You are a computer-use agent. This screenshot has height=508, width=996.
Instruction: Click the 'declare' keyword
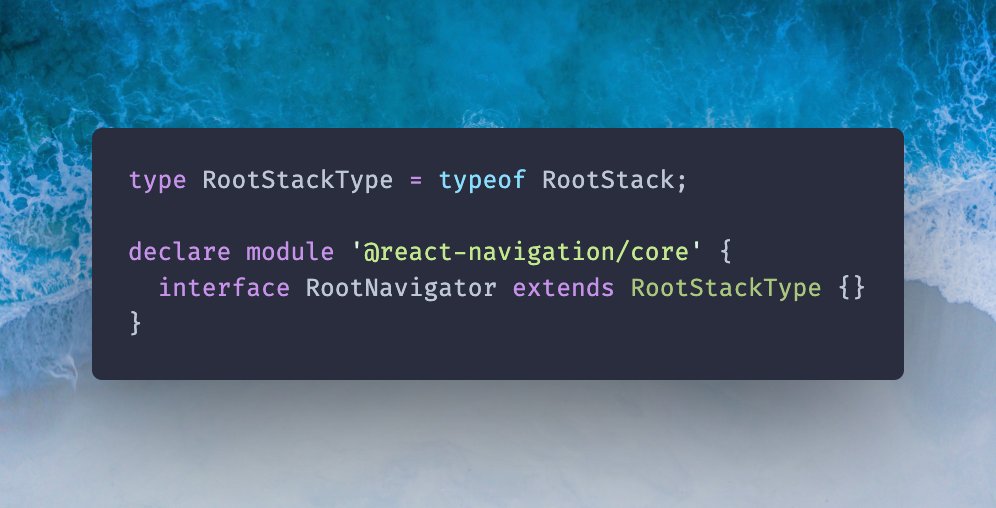(x=179, y=252)
